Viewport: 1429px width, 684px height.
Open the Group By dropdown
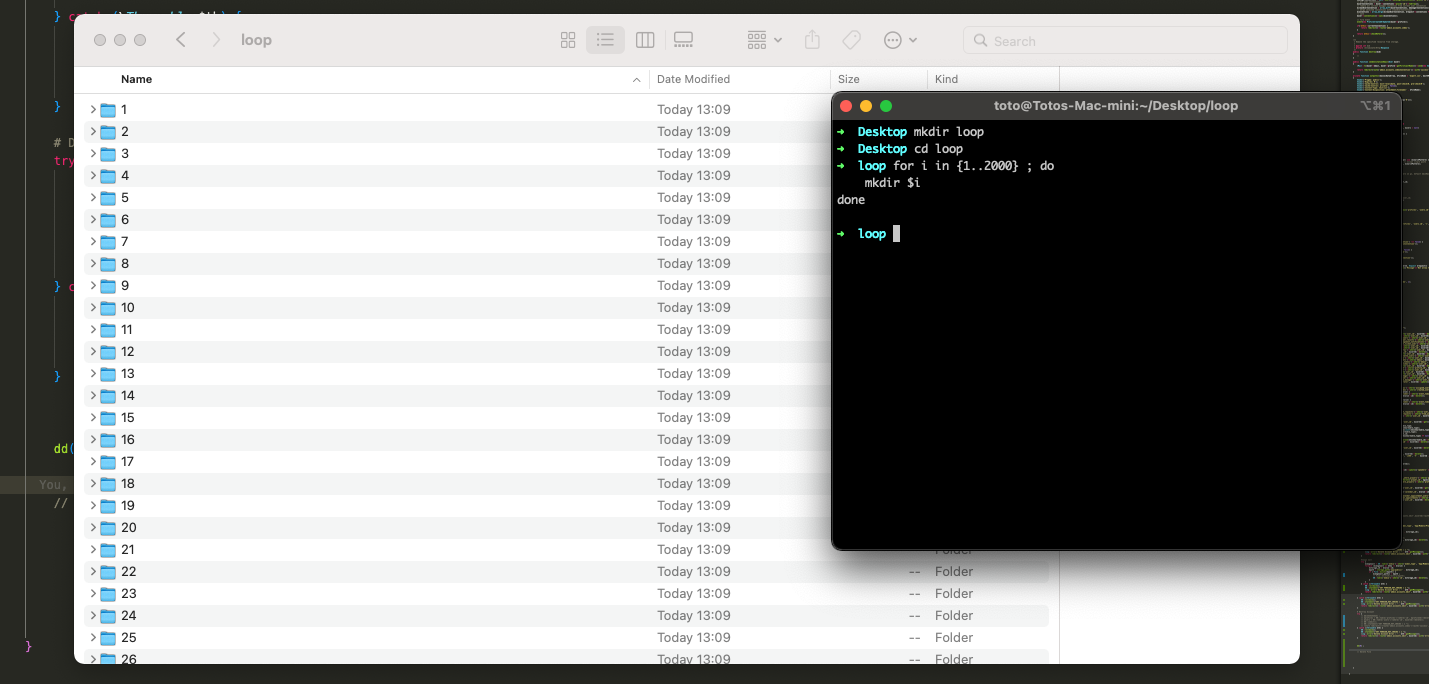[764, 40]
